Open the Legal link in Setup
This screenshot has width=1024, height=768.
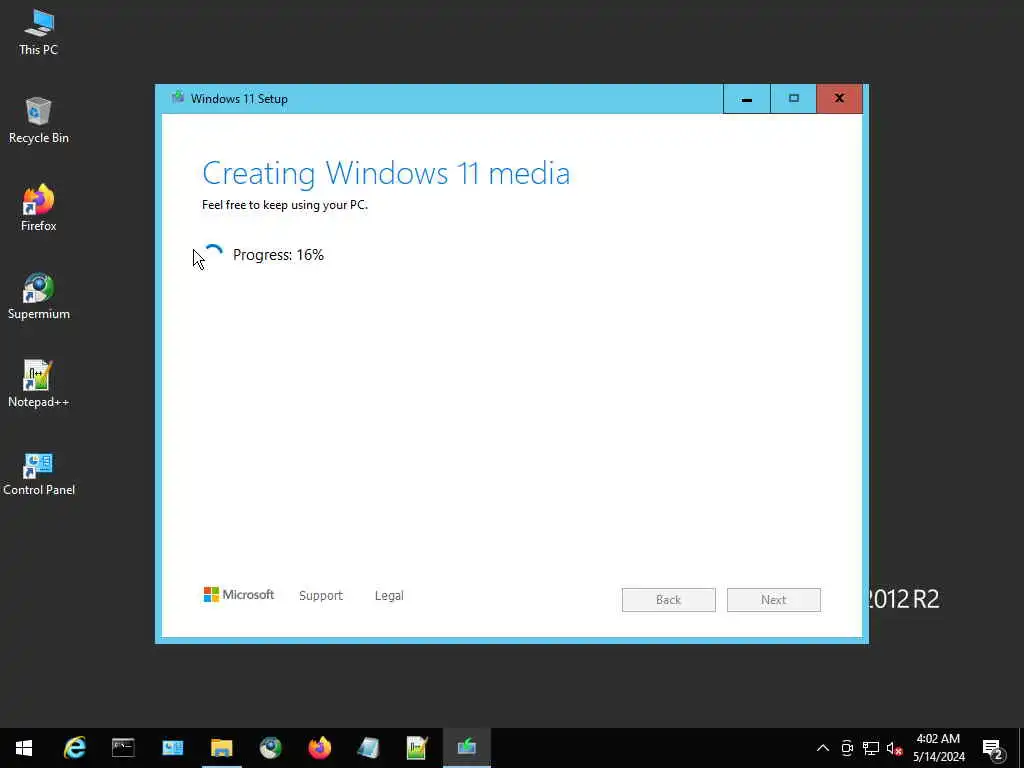389,596
